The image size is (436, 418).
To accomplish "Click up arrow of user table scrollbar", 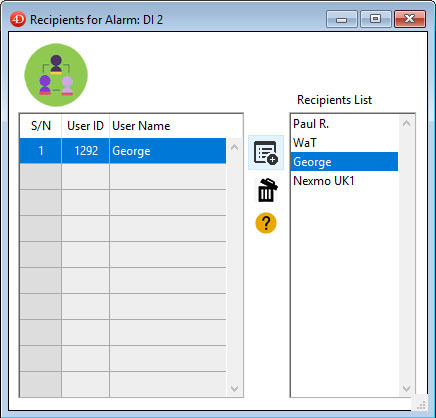I will point(234,147).
